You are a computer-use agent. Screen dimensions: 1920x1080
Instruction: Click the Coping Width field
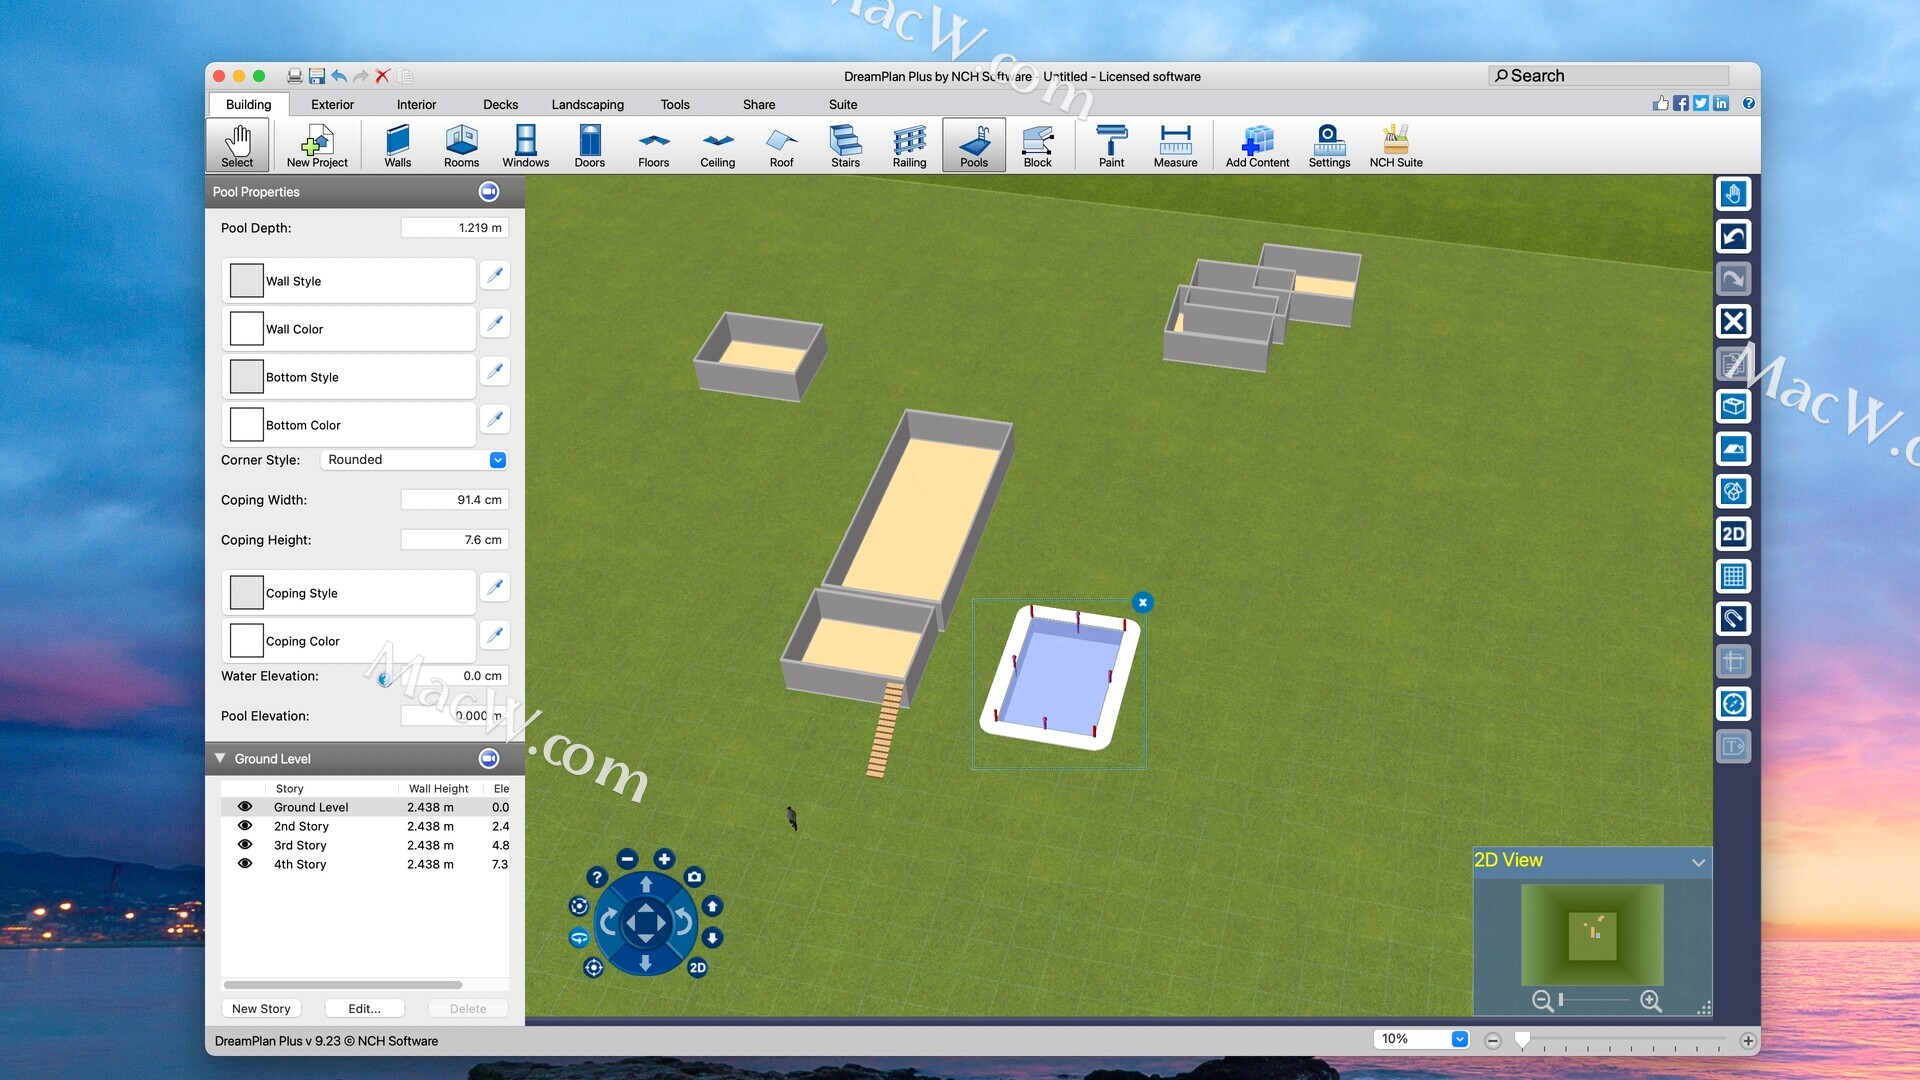pos(454,499)
